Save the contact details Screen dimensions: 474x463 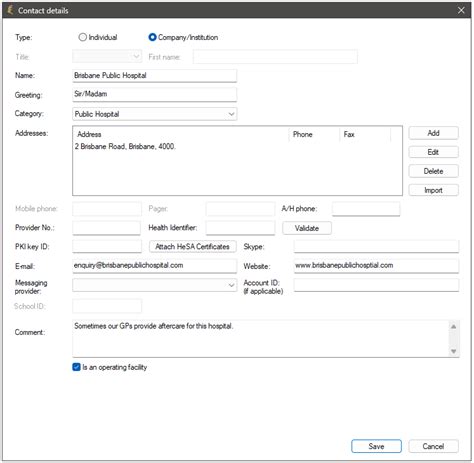pos(376,446)
